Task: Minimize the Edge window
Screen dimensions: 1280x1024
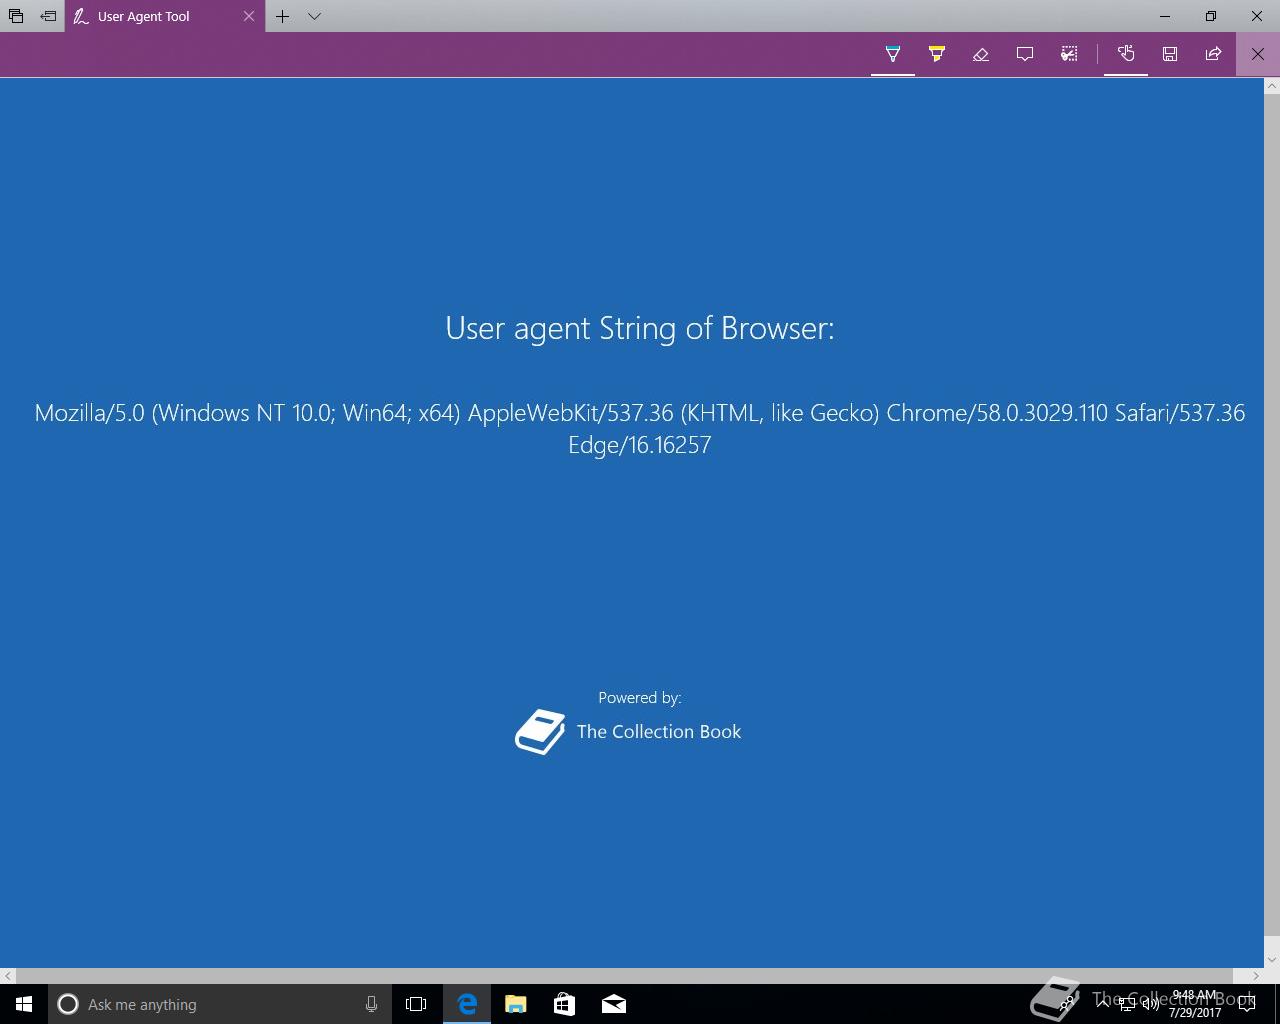Action: pyautogui.click(x=1165, y=16)
